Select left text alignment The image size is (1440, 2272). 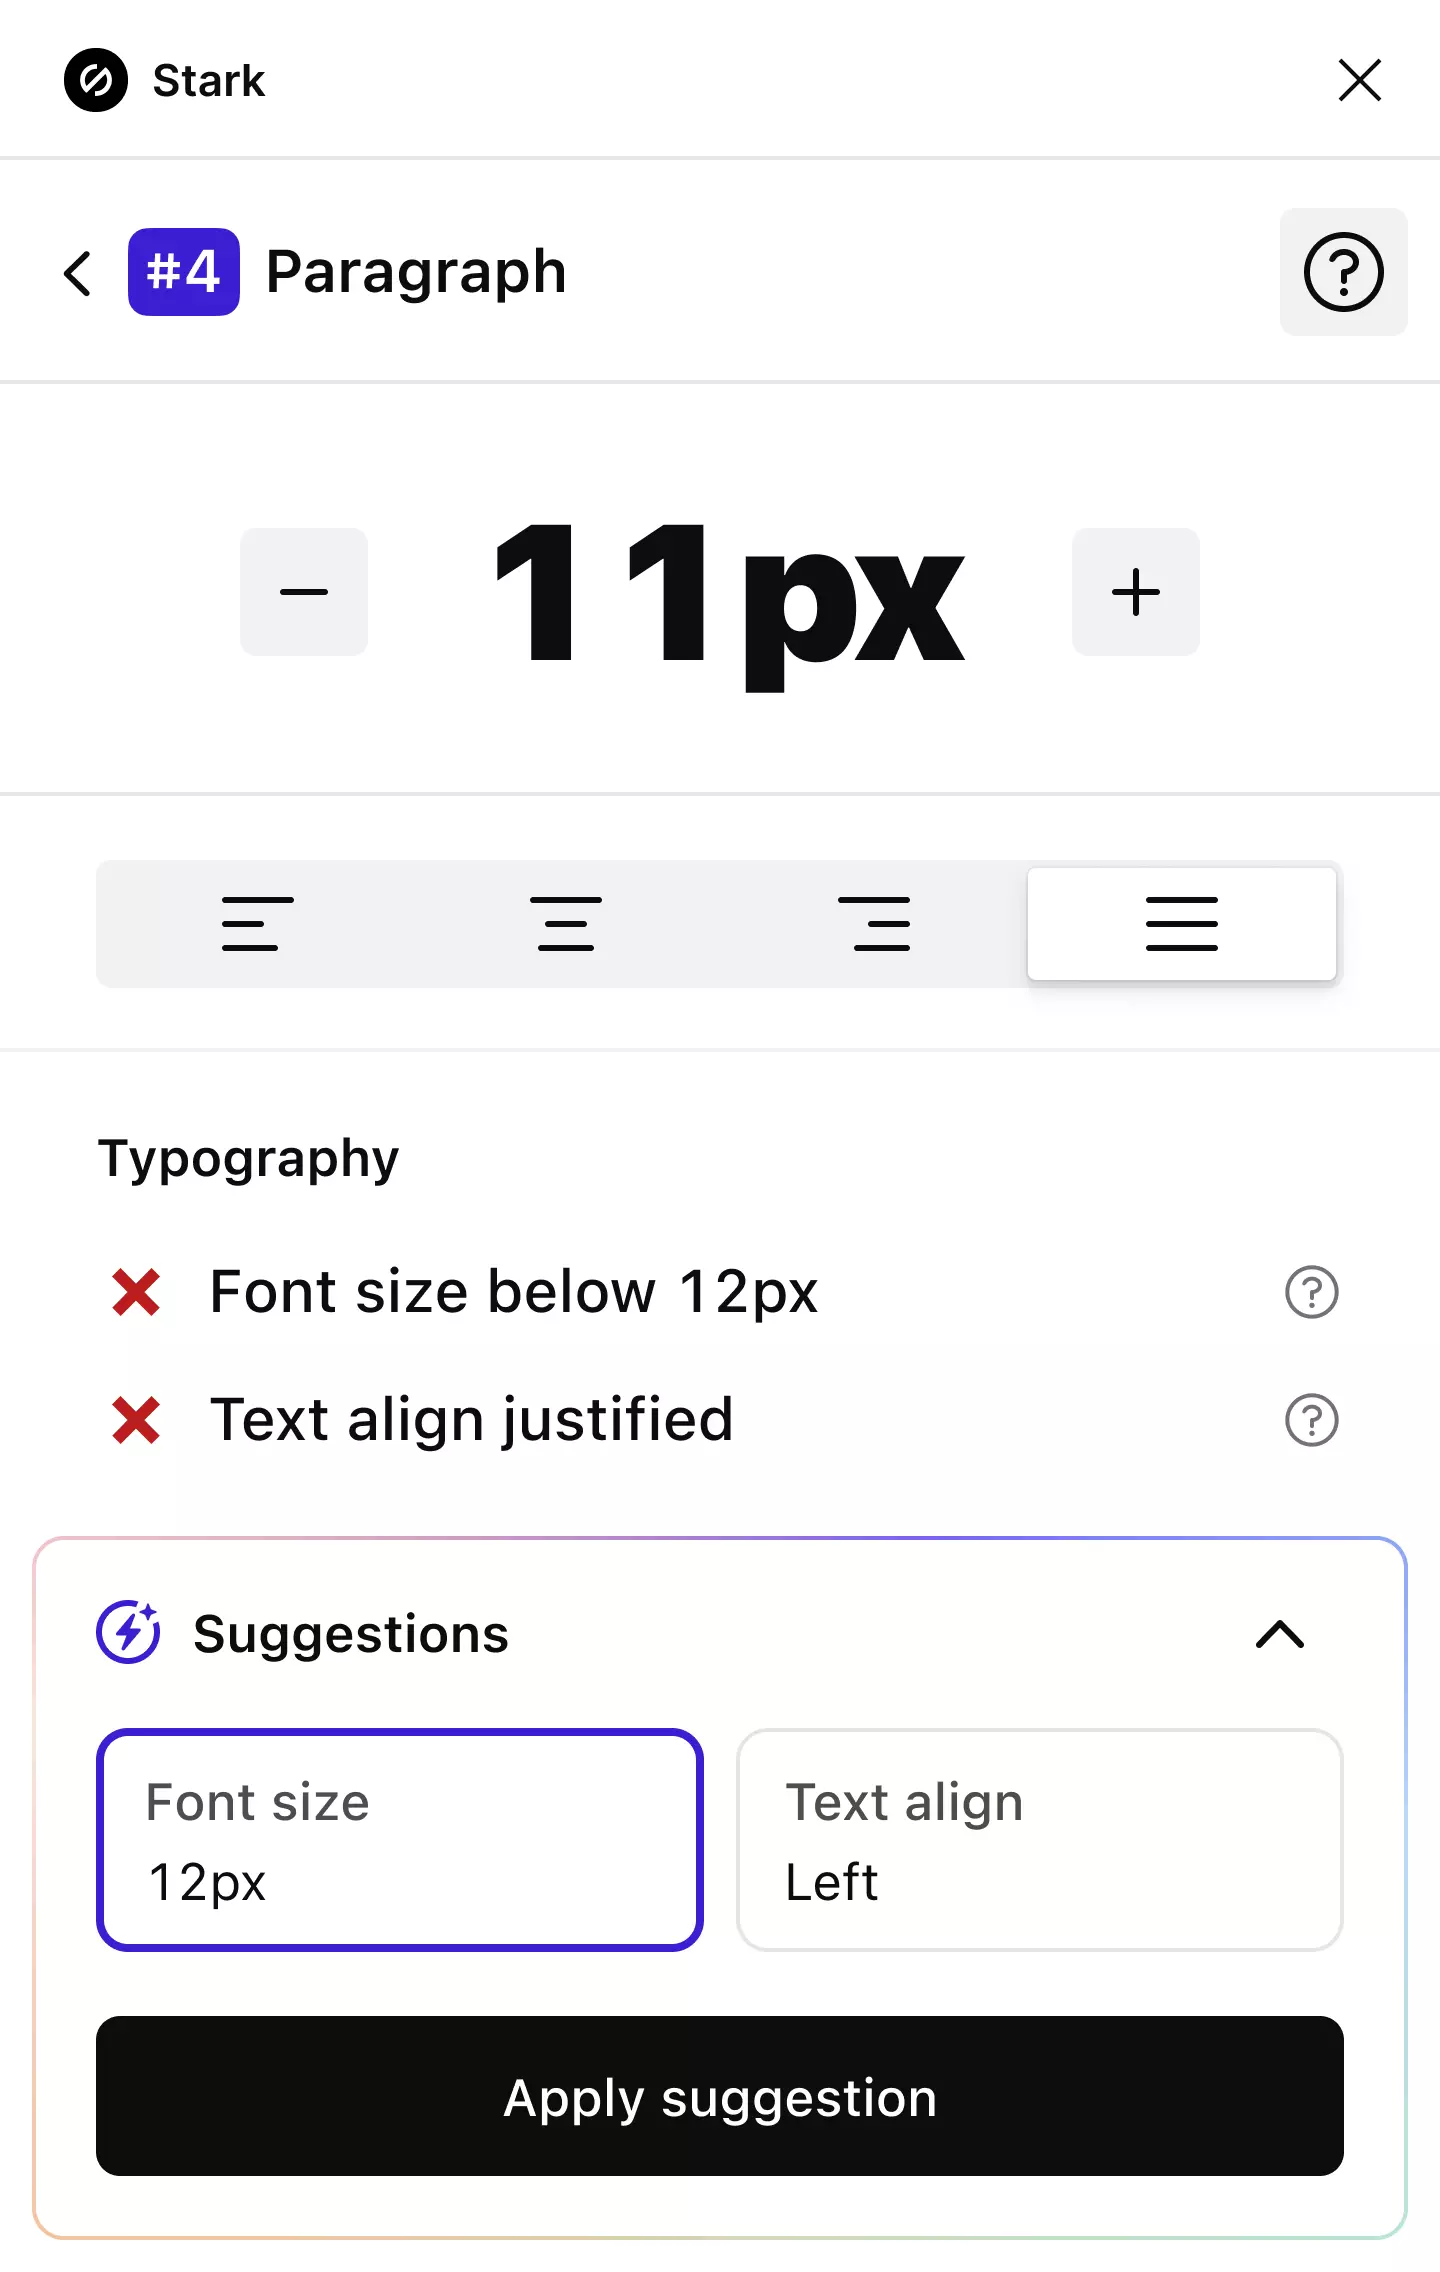255,923
